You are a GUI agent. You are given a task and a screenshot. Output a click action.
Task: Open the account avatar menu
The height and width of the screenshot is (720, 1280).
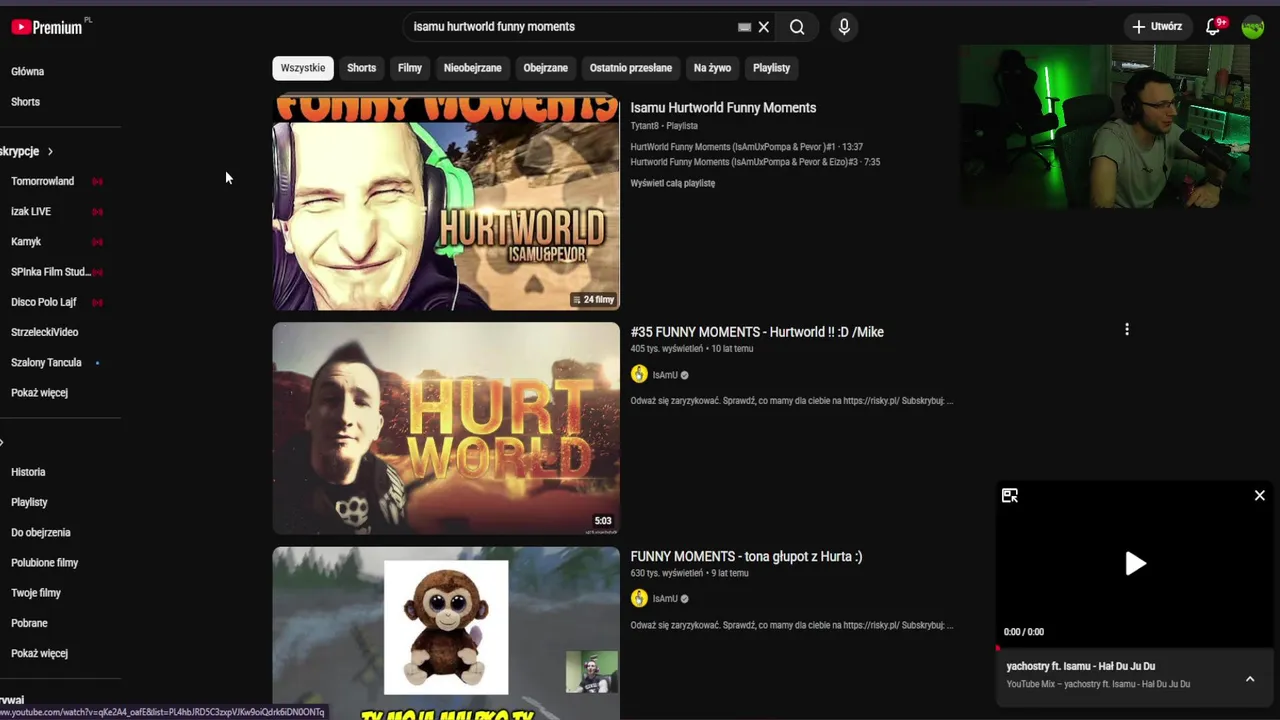(x=1253, y=27)
